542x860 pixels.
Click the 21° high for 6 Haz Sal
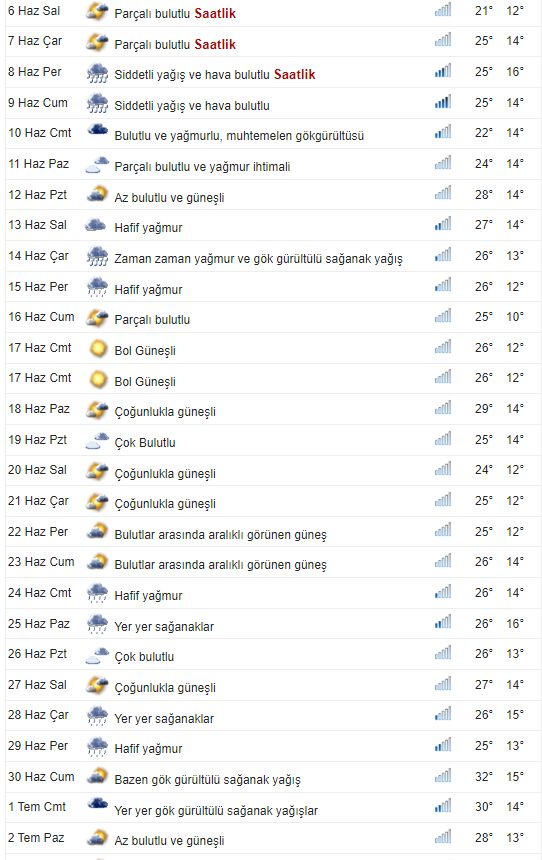[484, 10]
